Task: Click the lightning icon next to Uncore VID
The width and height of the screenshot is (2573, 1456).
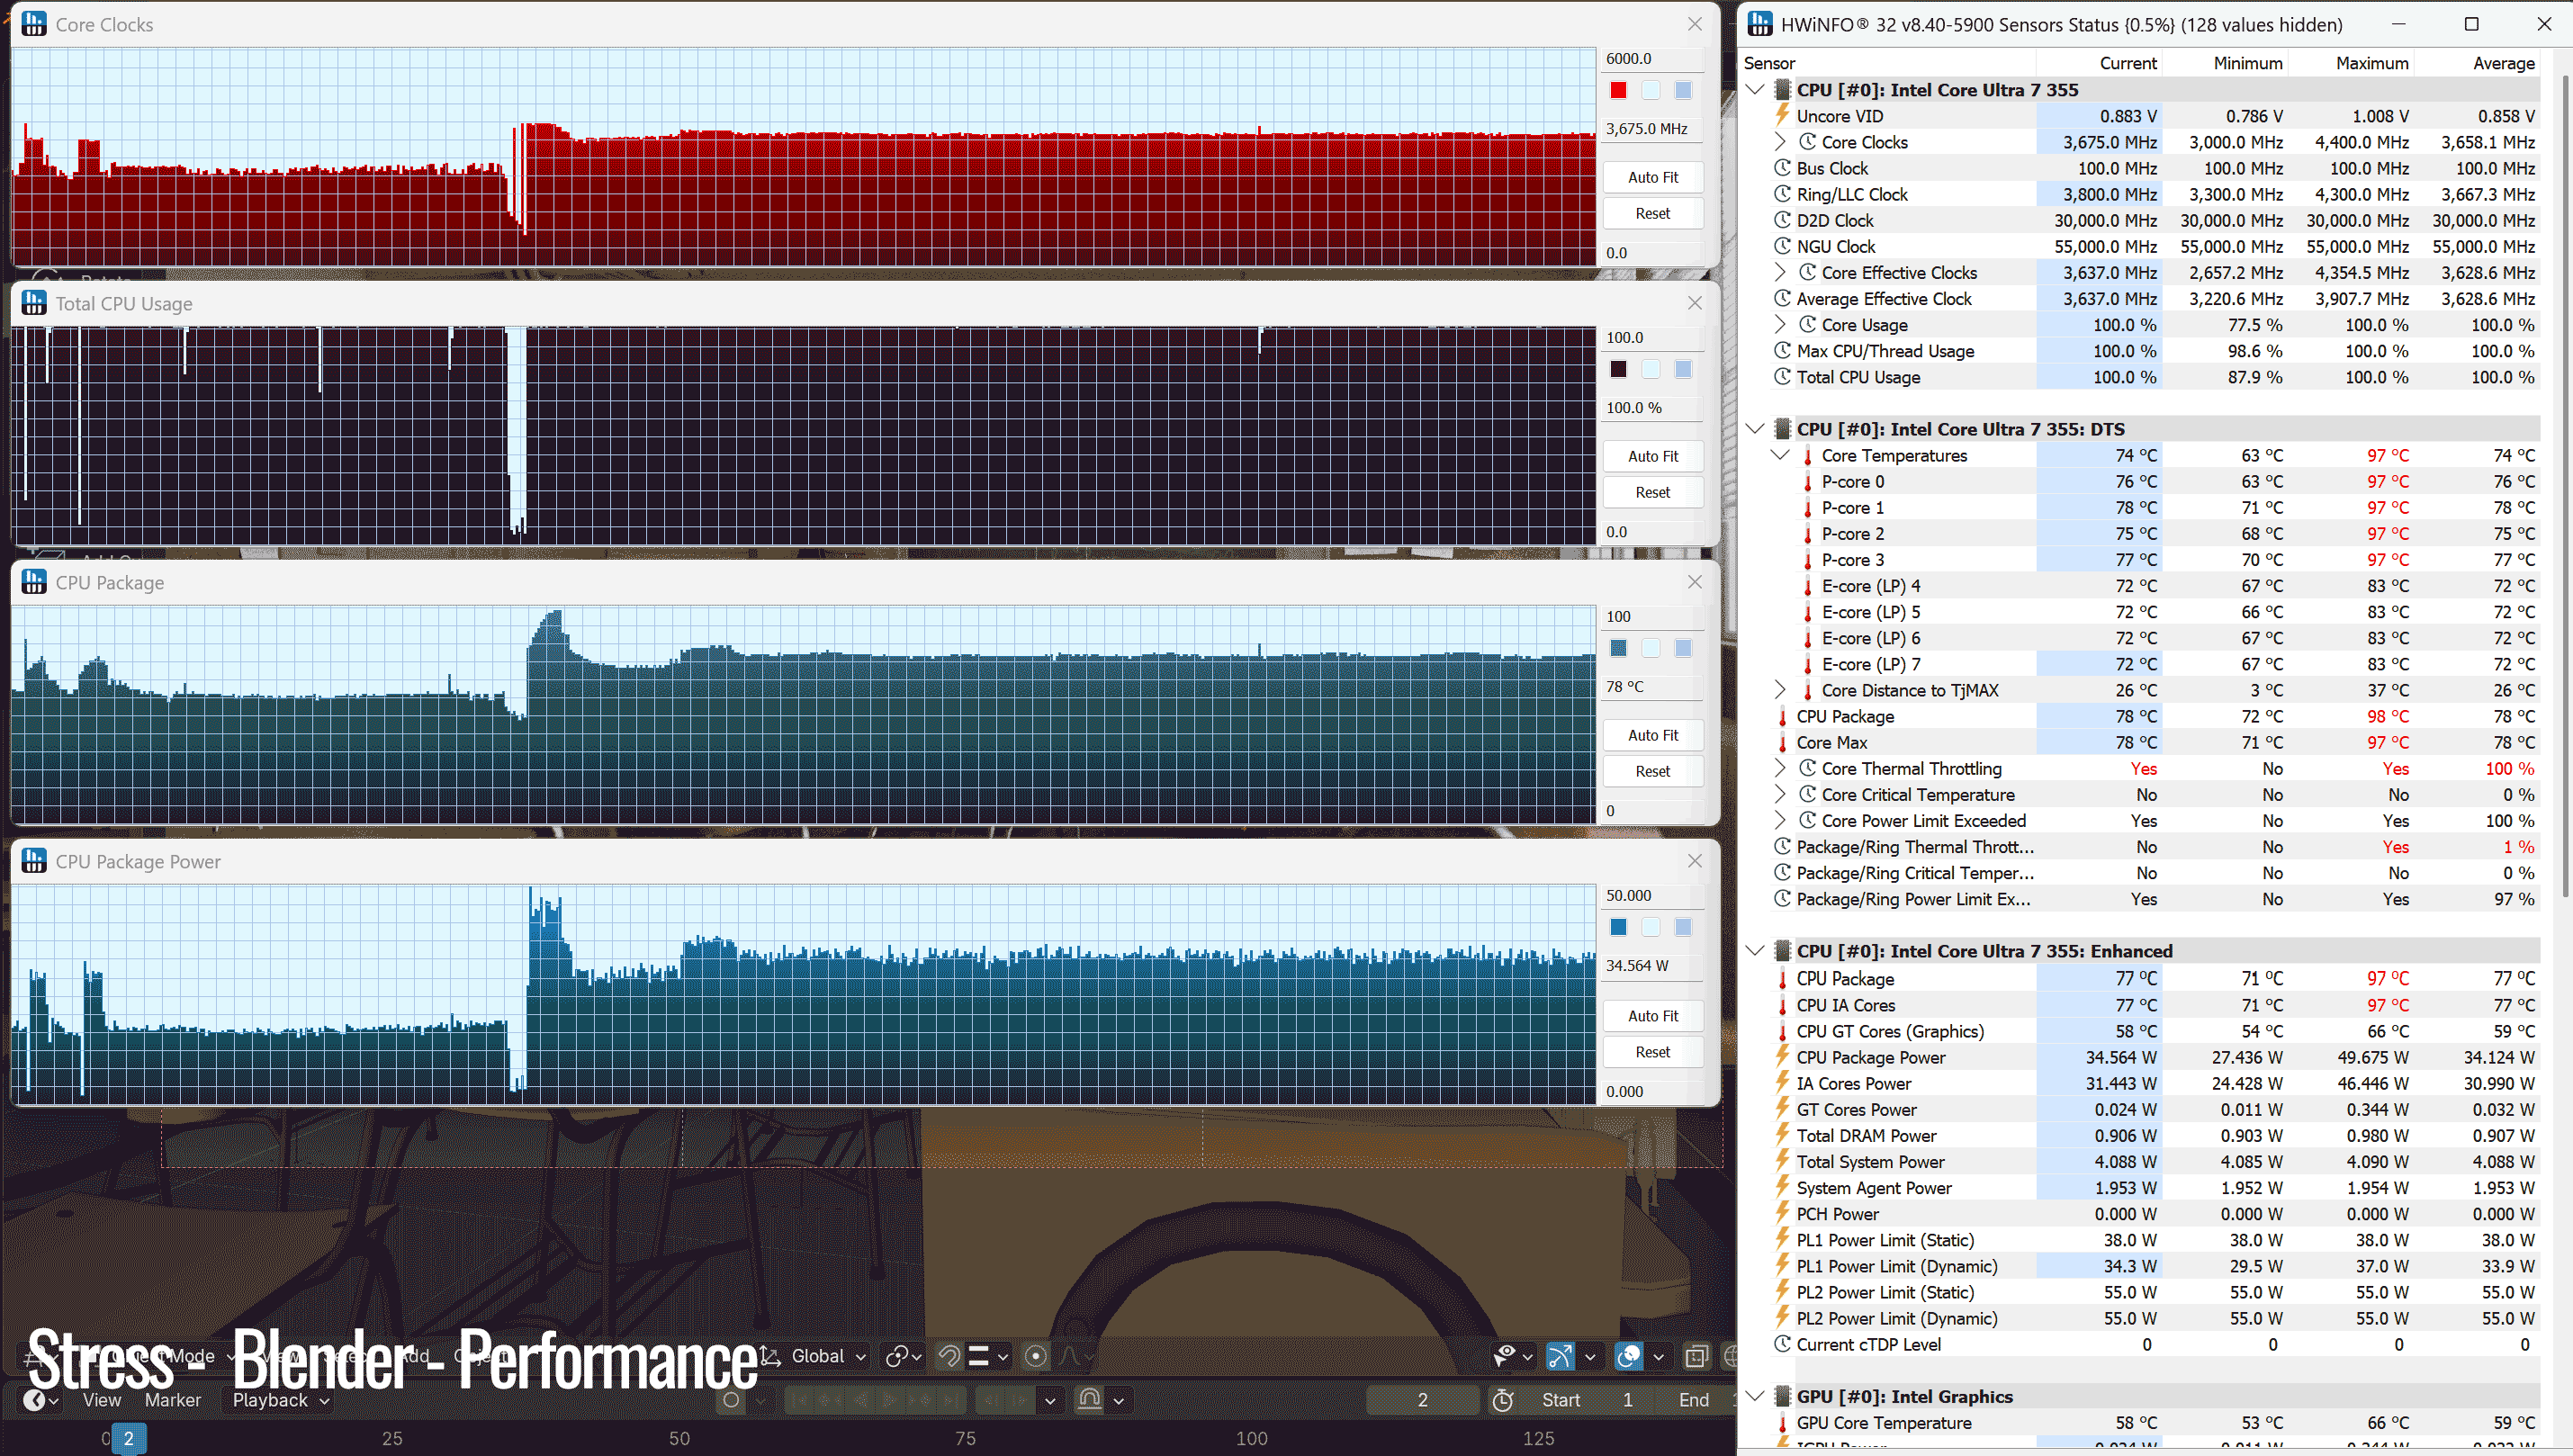Action: point(1782,116)
